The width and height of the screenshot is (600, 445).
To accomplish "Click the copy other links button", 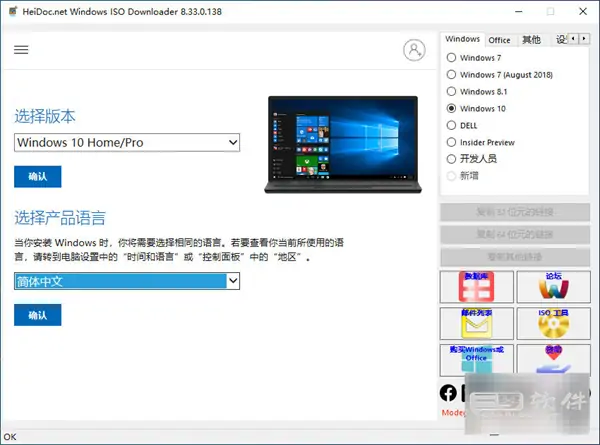I will 515,257.
